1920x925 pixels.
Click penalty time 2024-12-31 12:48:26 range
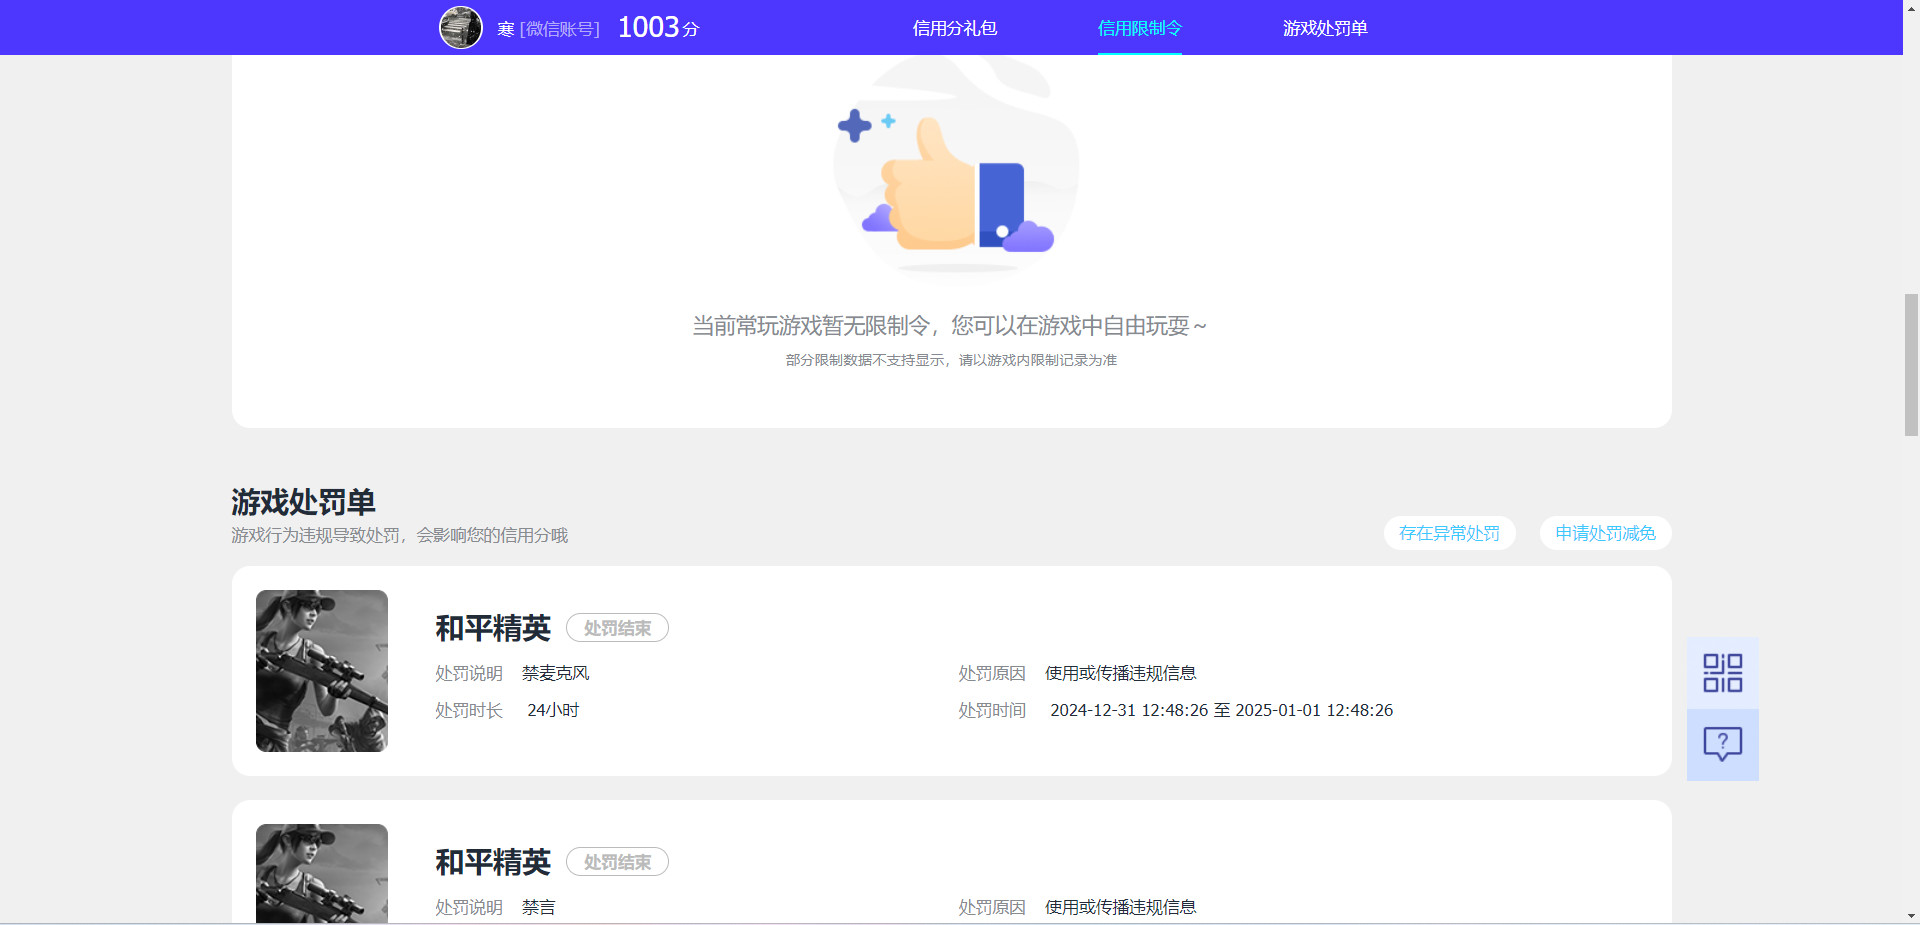point(1221,710)
